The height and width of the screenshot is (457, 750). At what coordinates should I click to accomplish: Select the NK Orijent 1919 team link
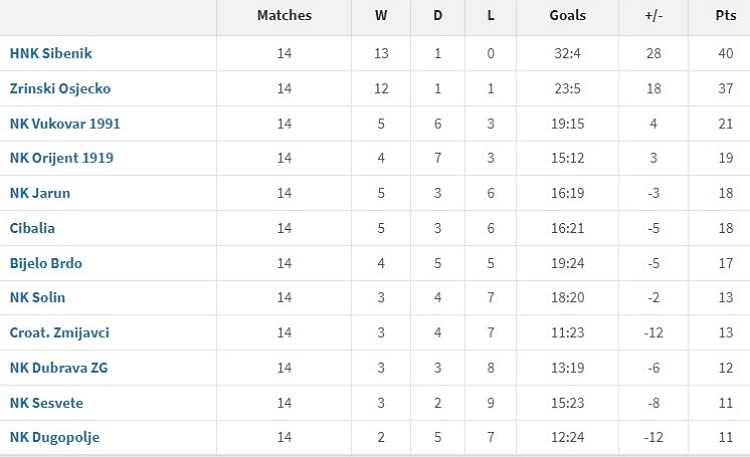point(61,158)
